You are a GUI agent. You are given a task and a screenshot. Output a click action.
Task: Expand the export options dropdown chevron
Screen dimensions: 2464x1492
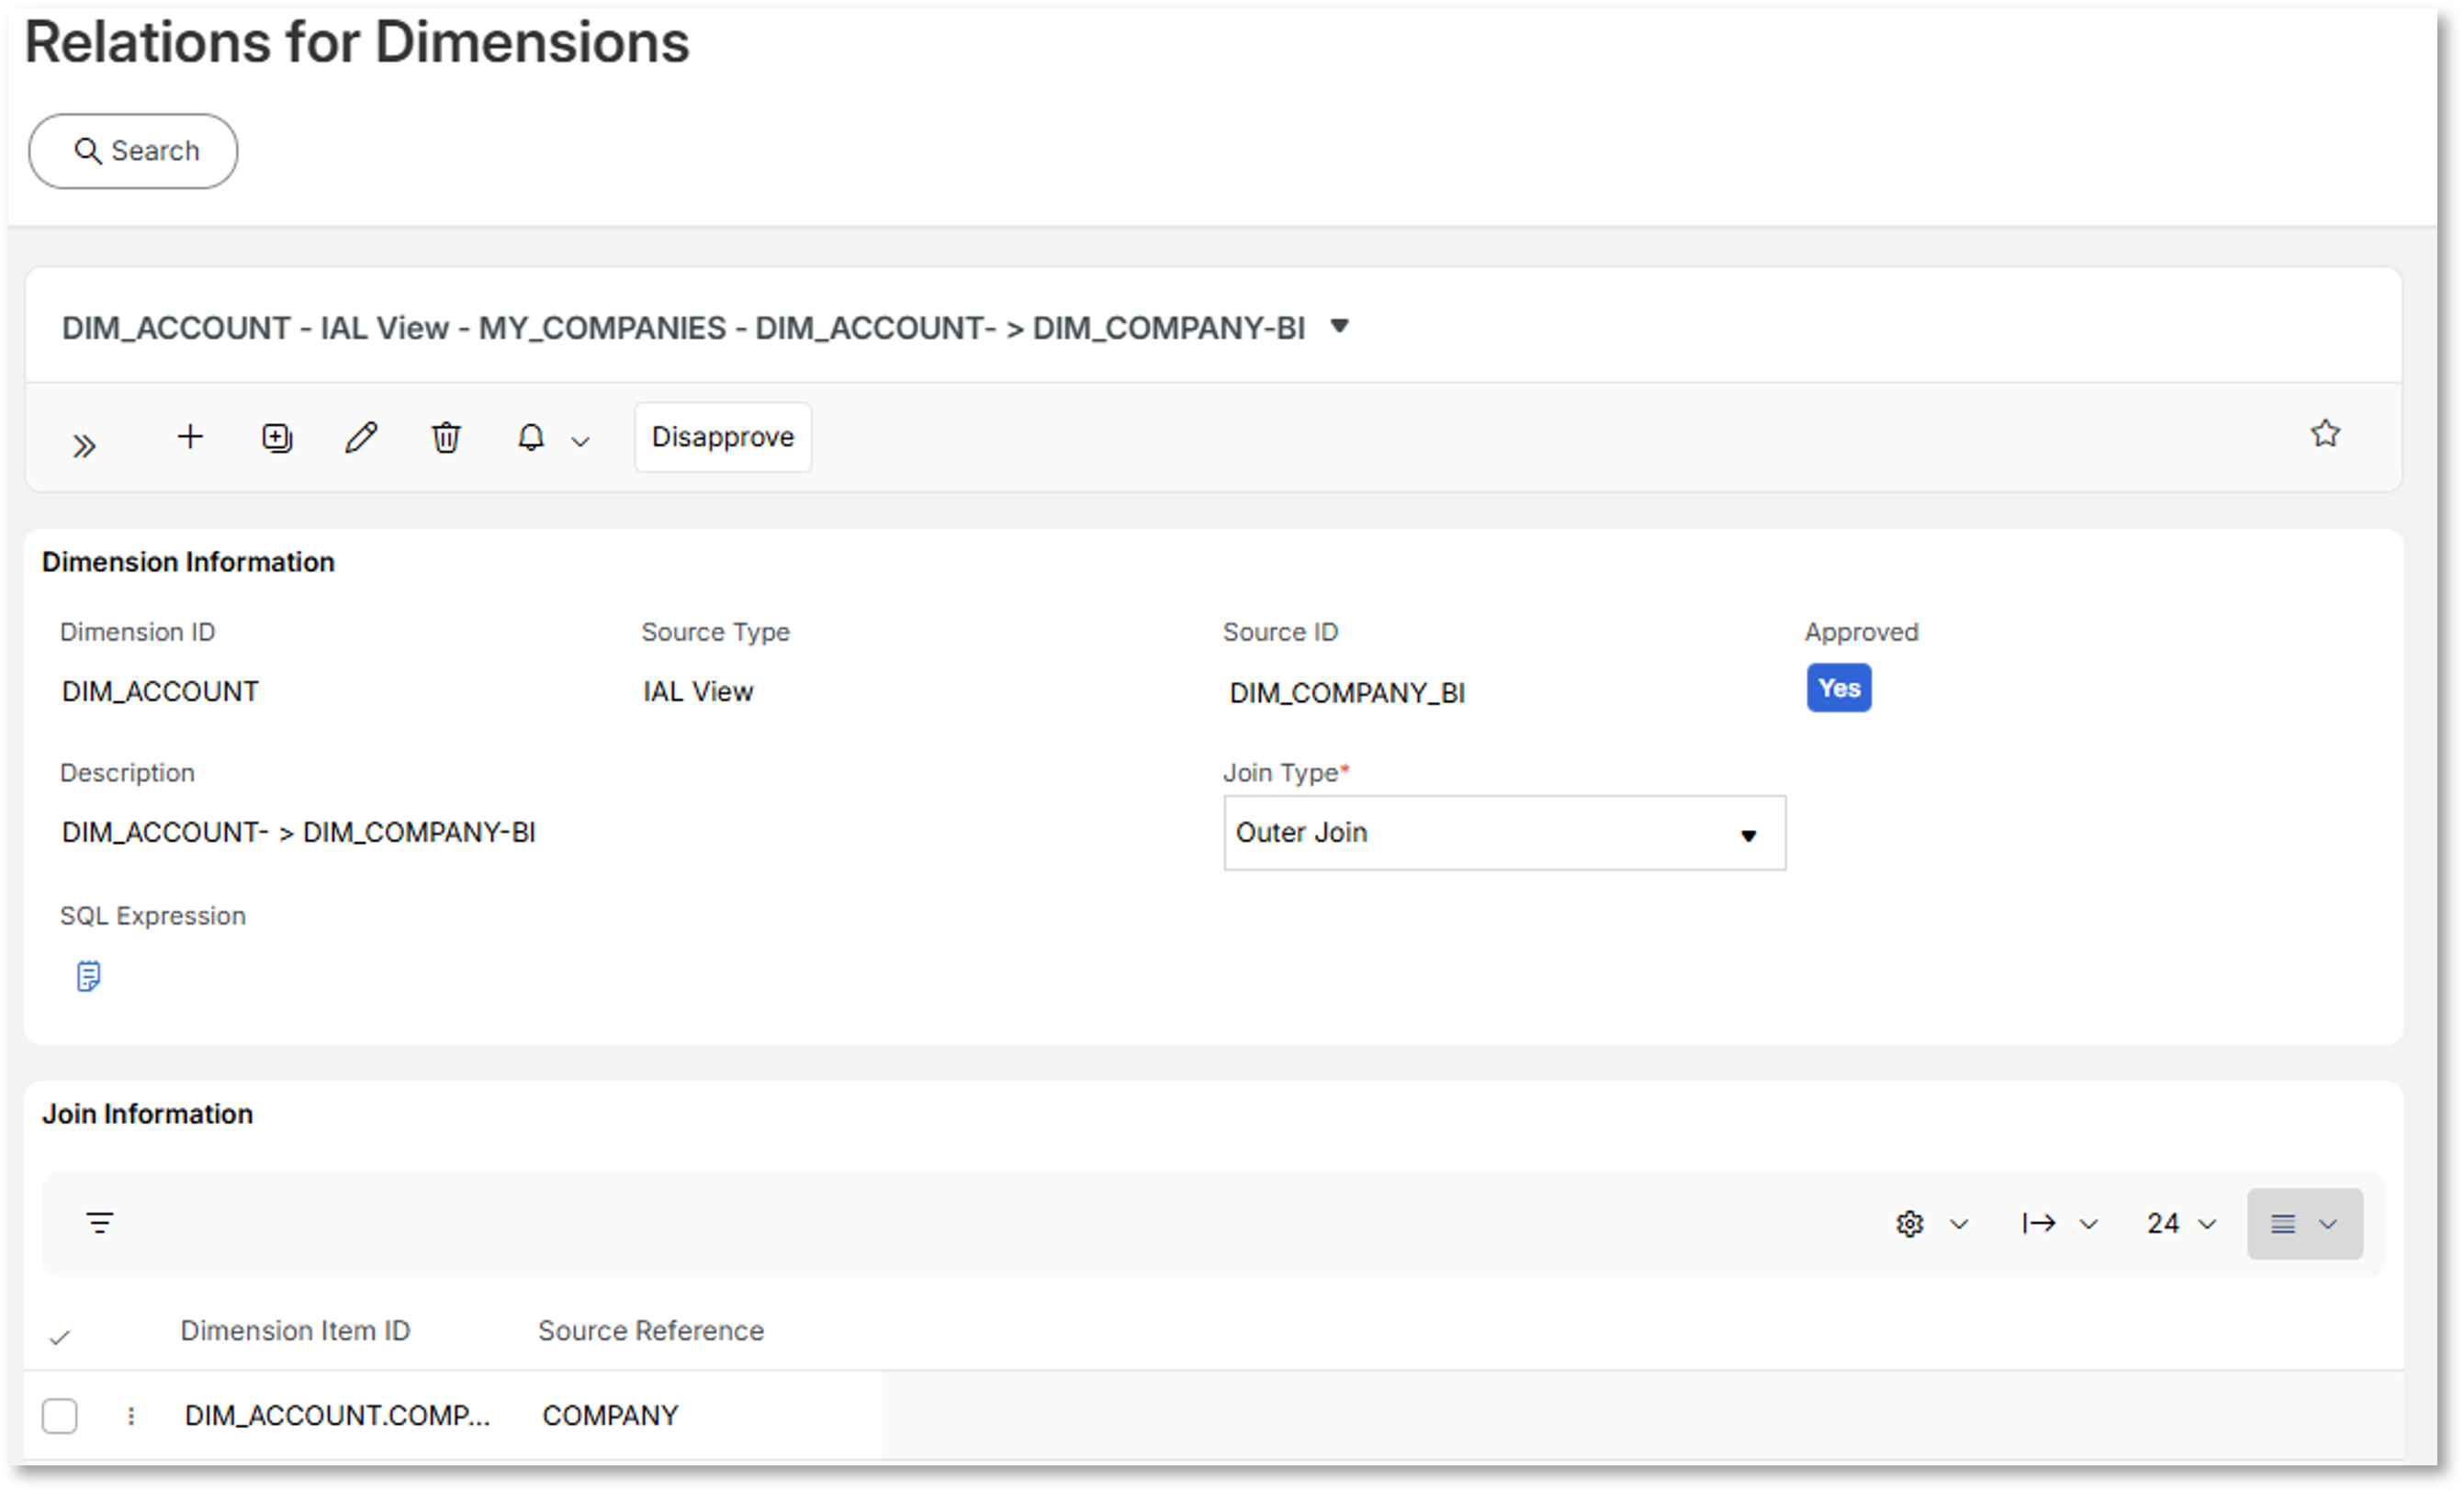tap(2088, 1224)
